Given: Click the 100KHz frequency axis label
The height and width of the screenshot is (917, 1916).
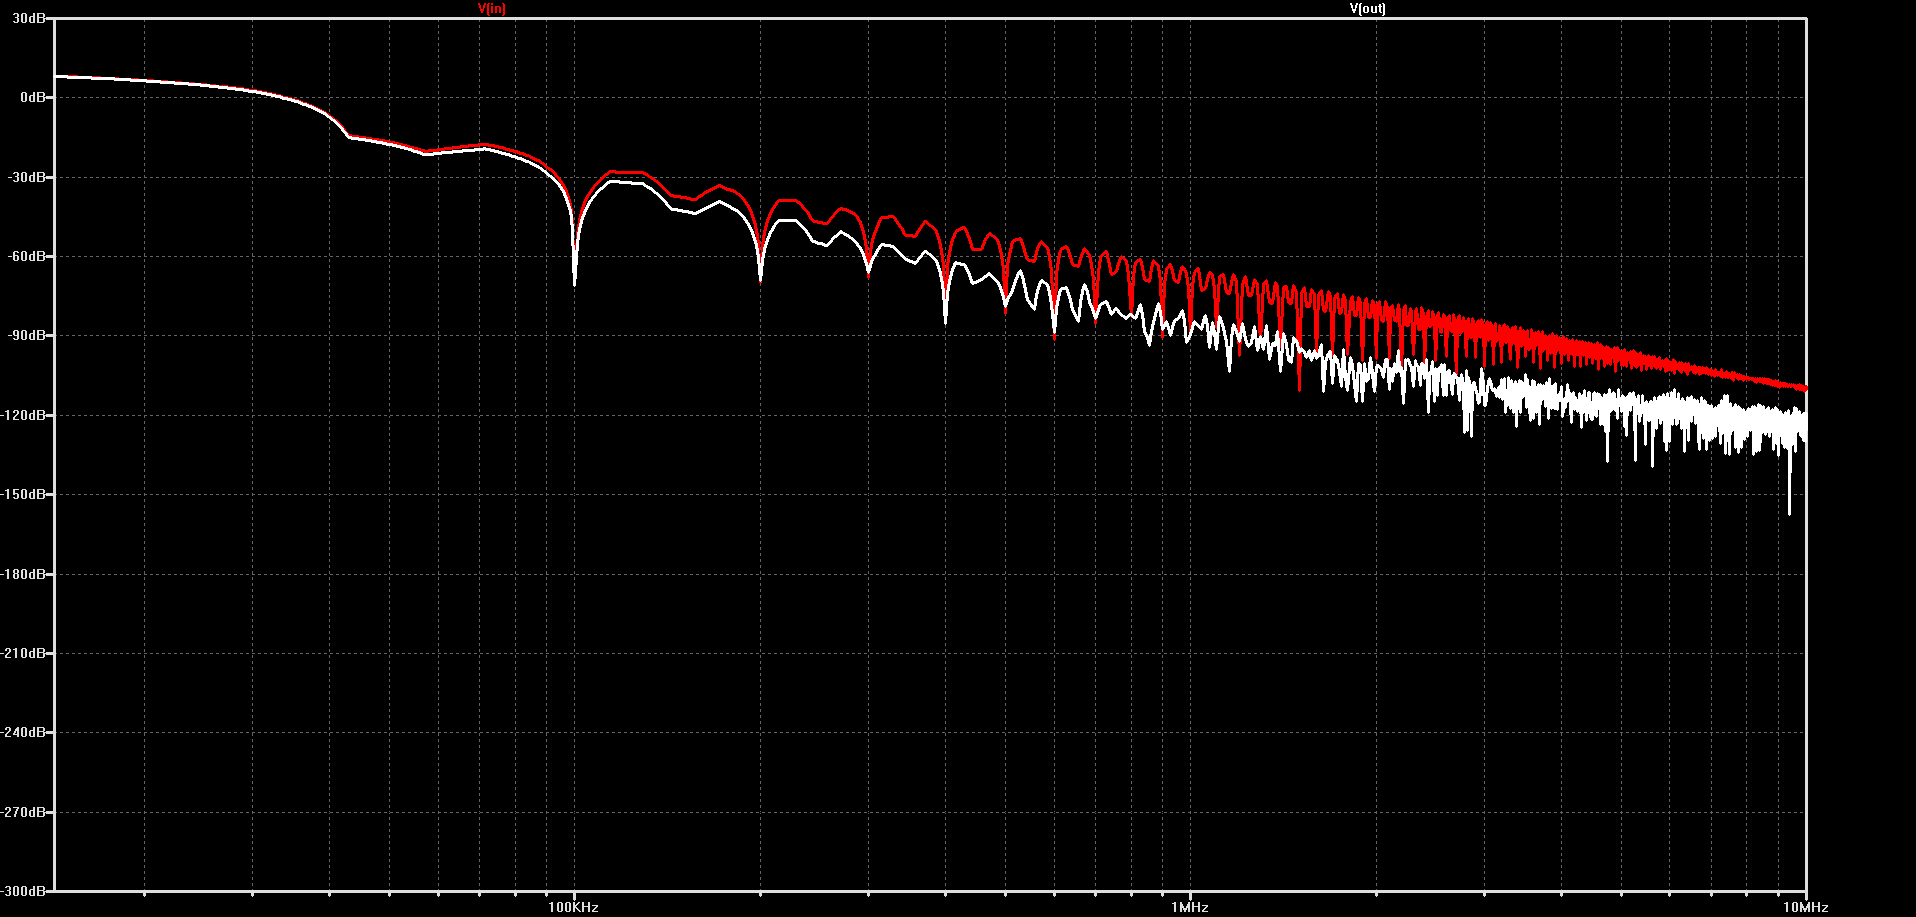Looking at the screenshot, I should 574,907.
